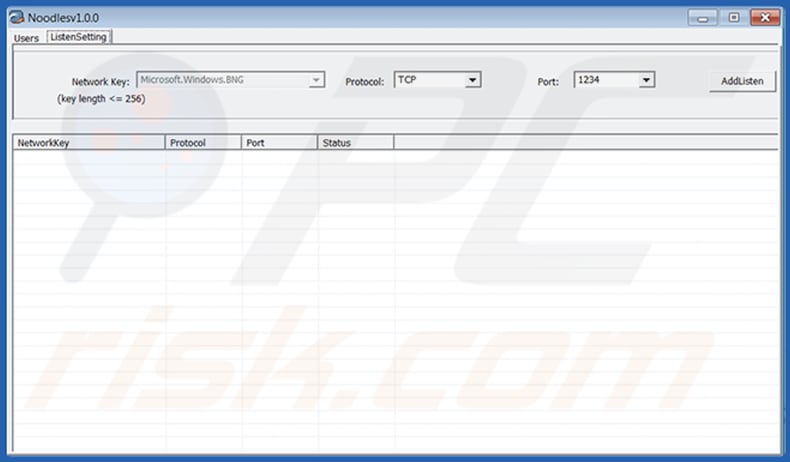Select the ListenSetting tab
Screen dimensions: 790x462
pos(79,37)
